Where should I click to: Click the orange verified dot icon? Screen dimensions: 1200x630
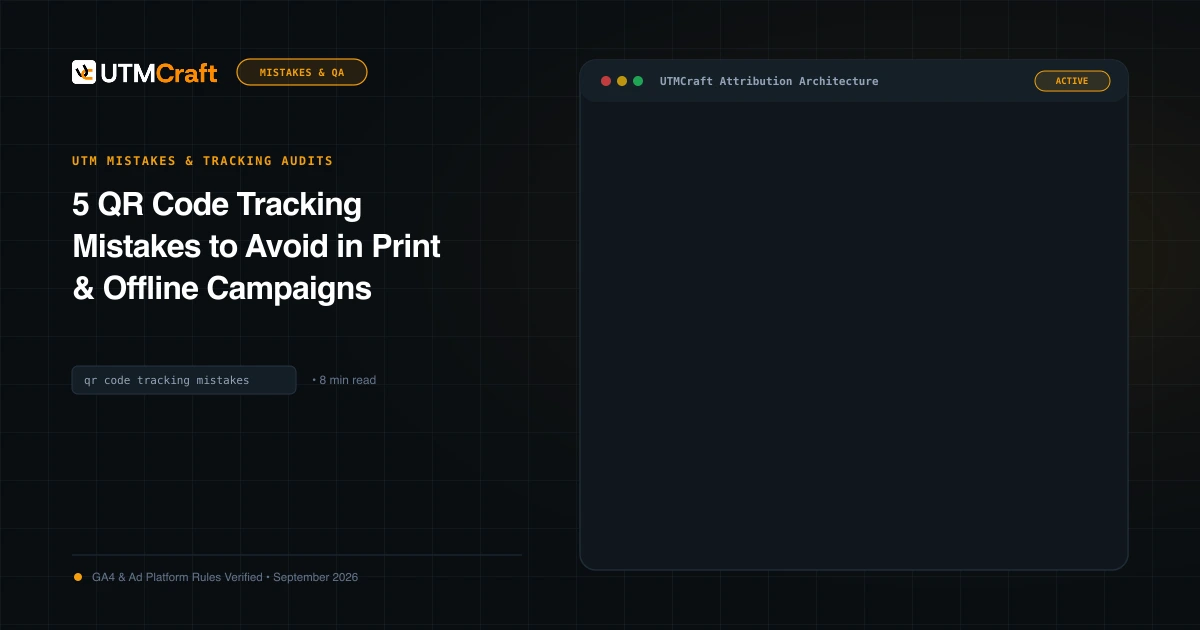click(x=78, y=577)
